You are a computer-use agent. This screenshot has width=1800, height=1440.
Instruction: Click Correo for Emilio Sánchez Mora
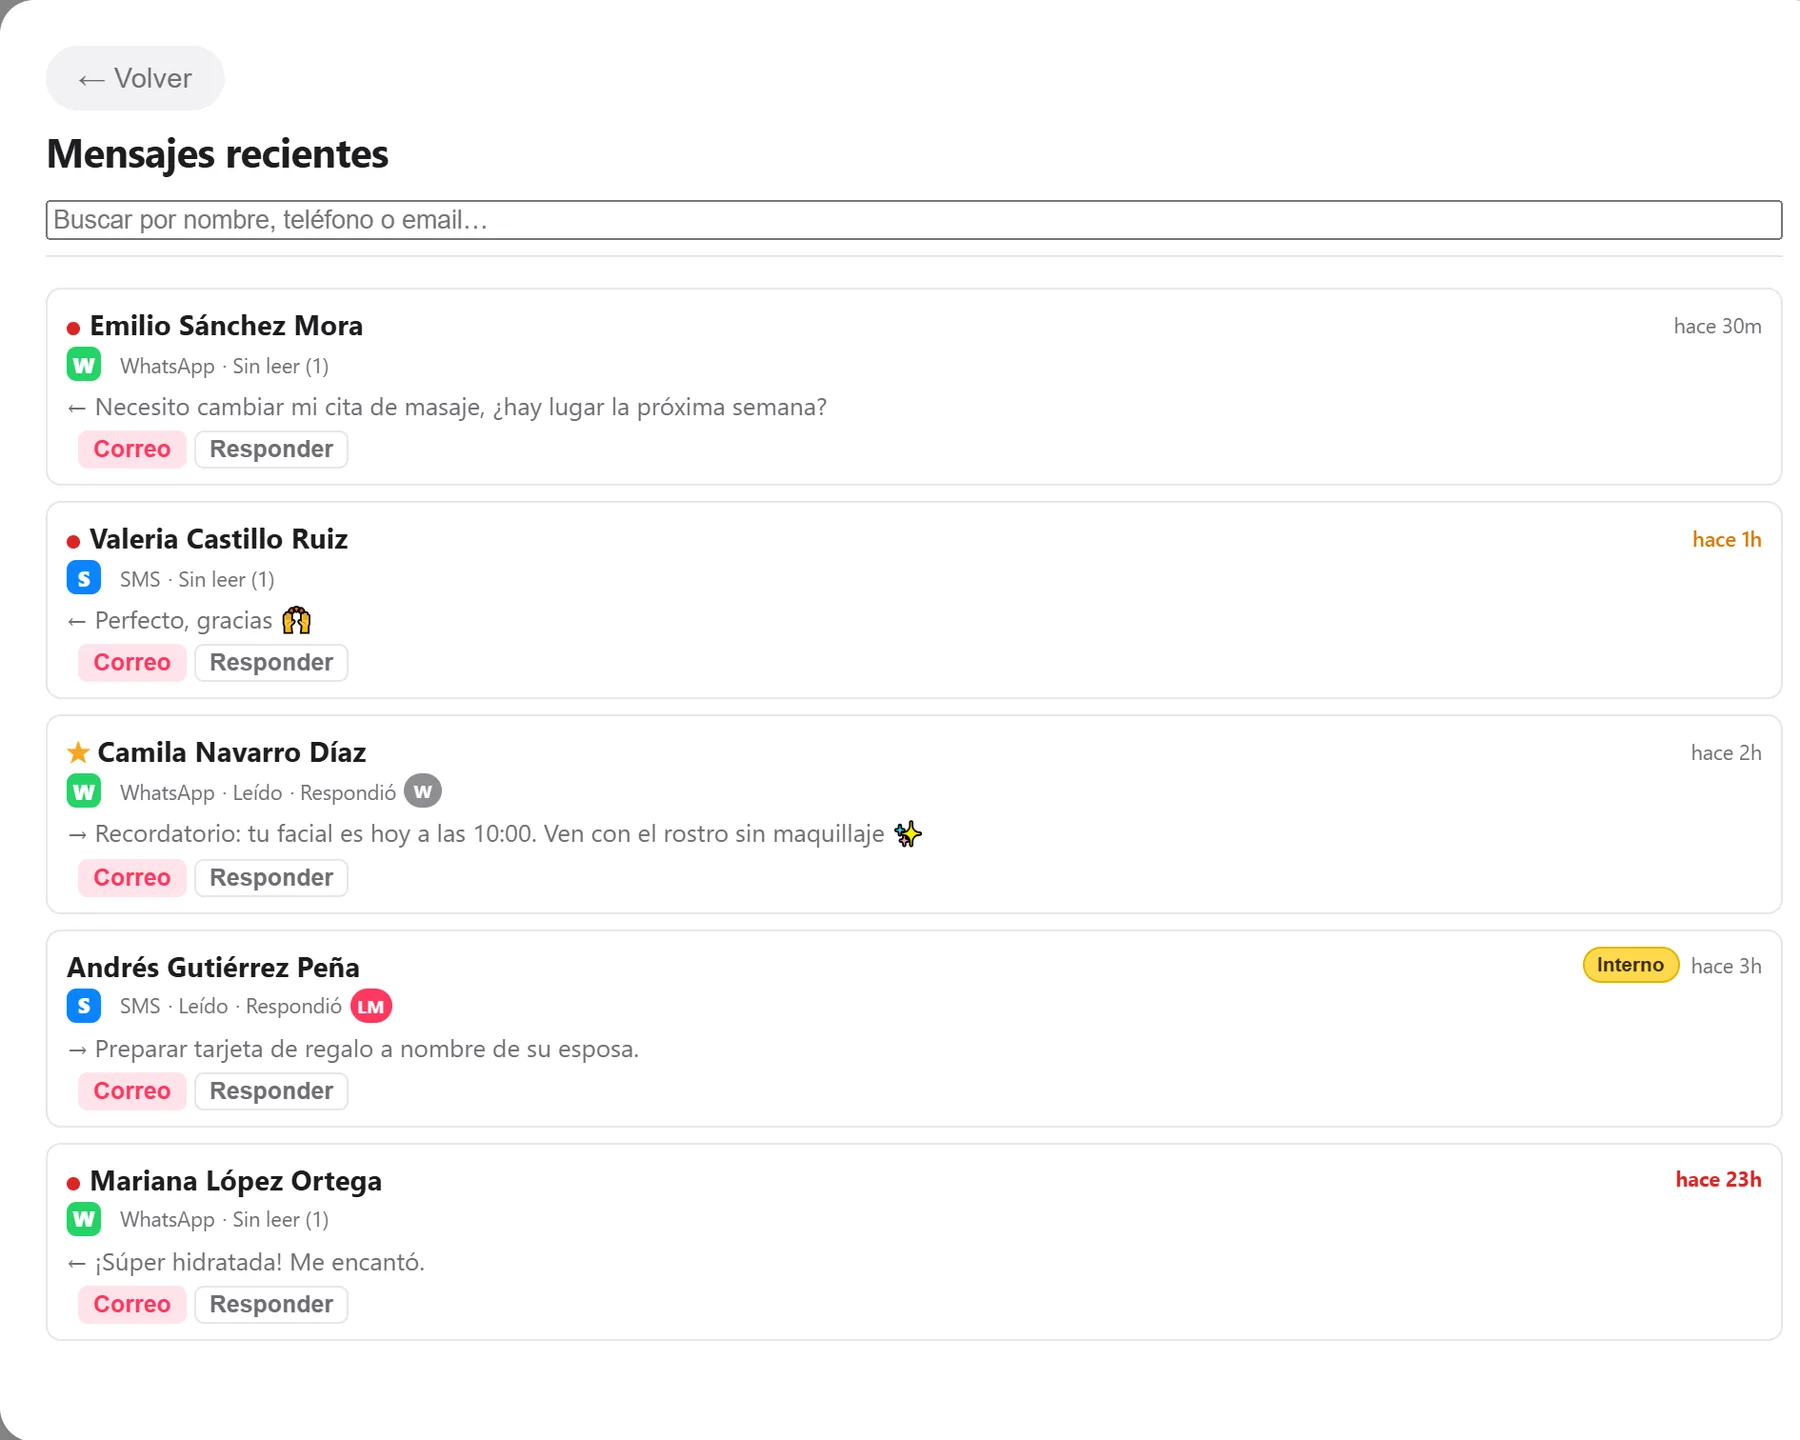point(132,449)
